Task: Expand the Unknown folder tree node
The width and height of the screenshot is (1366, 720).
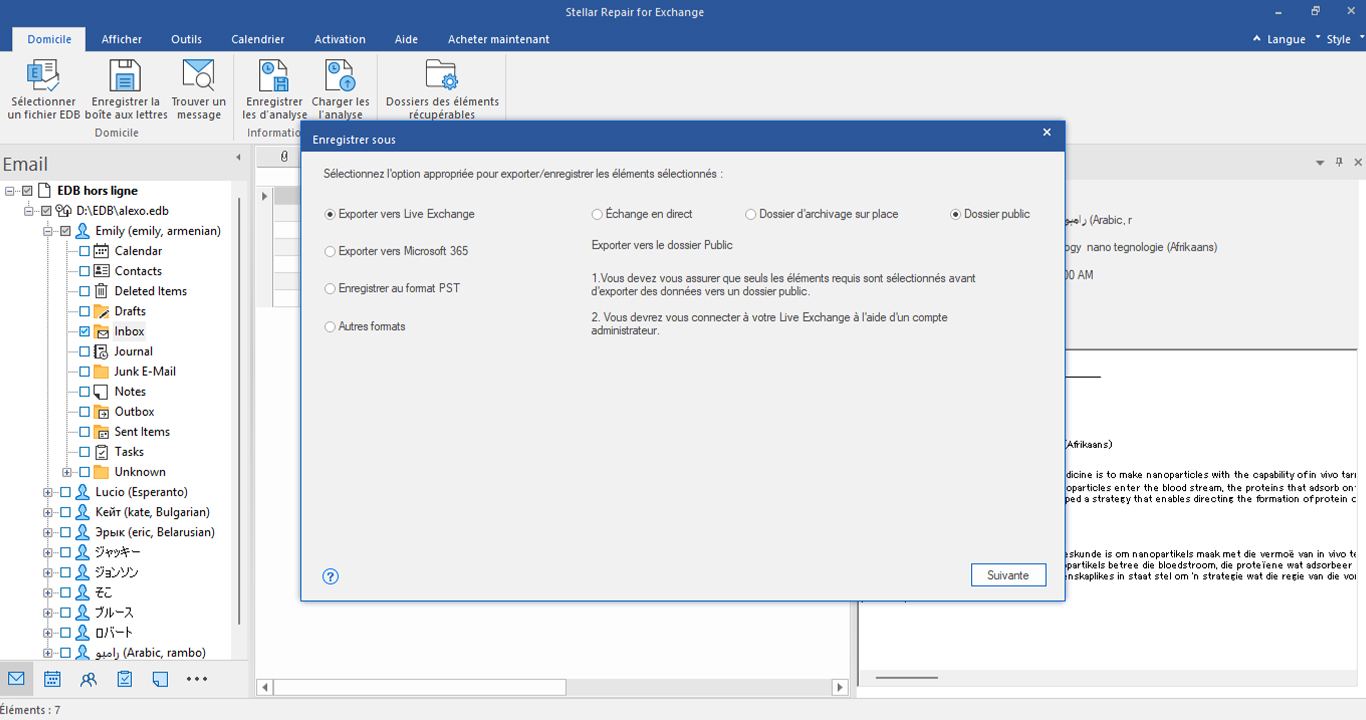Action: tap(66, 472)
